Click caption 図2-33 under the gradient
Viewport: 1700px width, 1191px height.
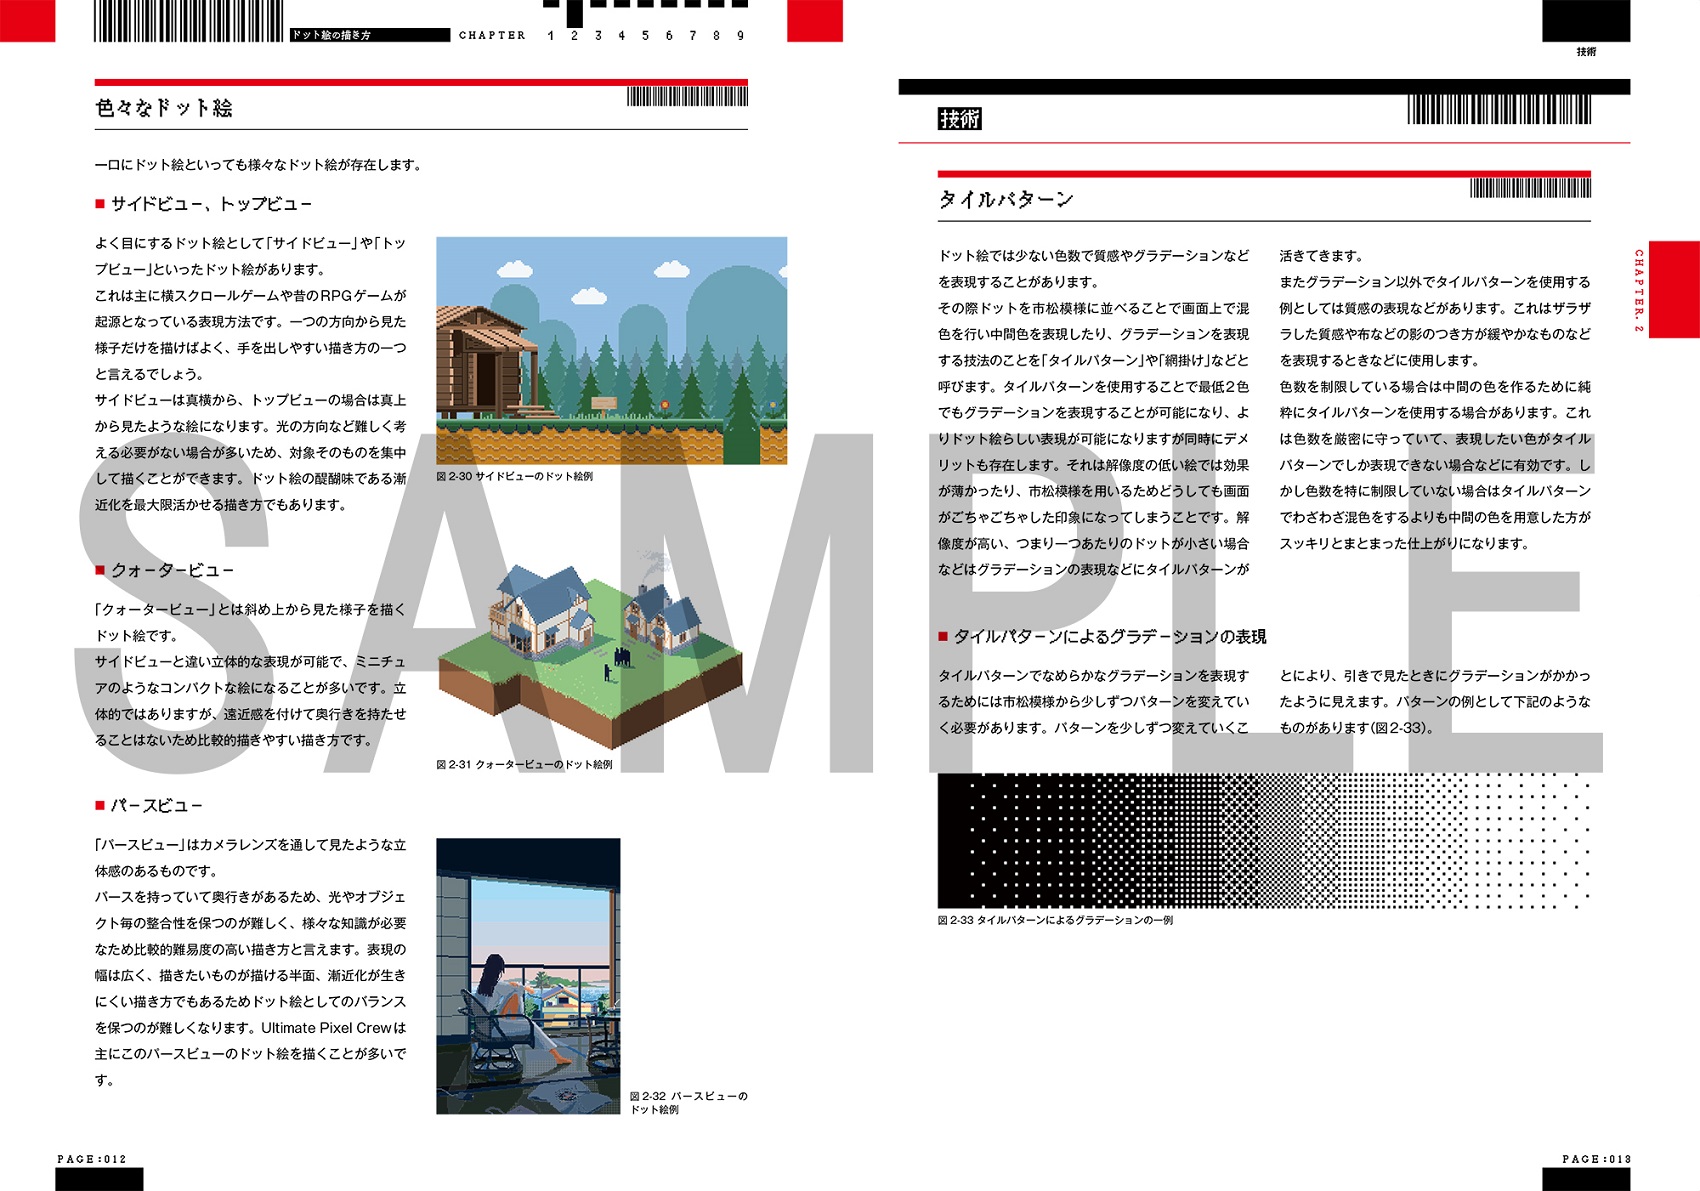click(x=1055, y=920)
